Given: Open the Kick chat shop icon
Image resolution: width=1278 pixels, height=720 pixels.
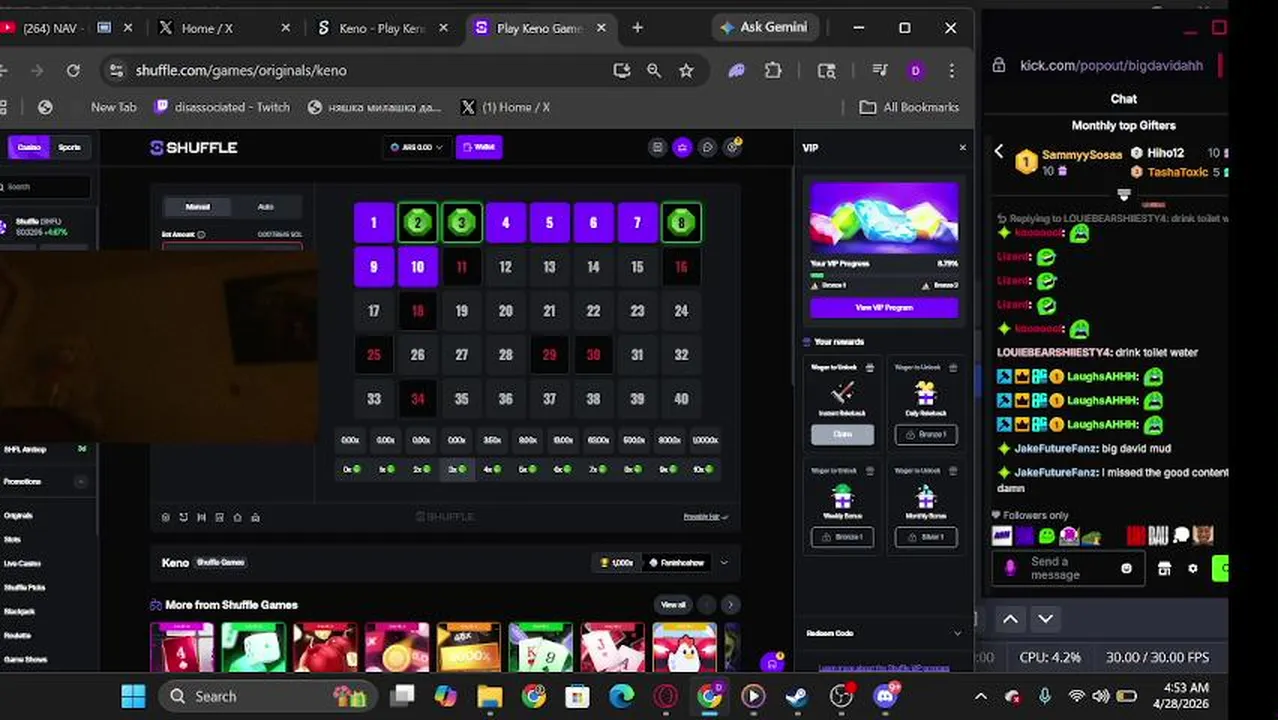Looking at the screenshot, I should click(1164, 568).
